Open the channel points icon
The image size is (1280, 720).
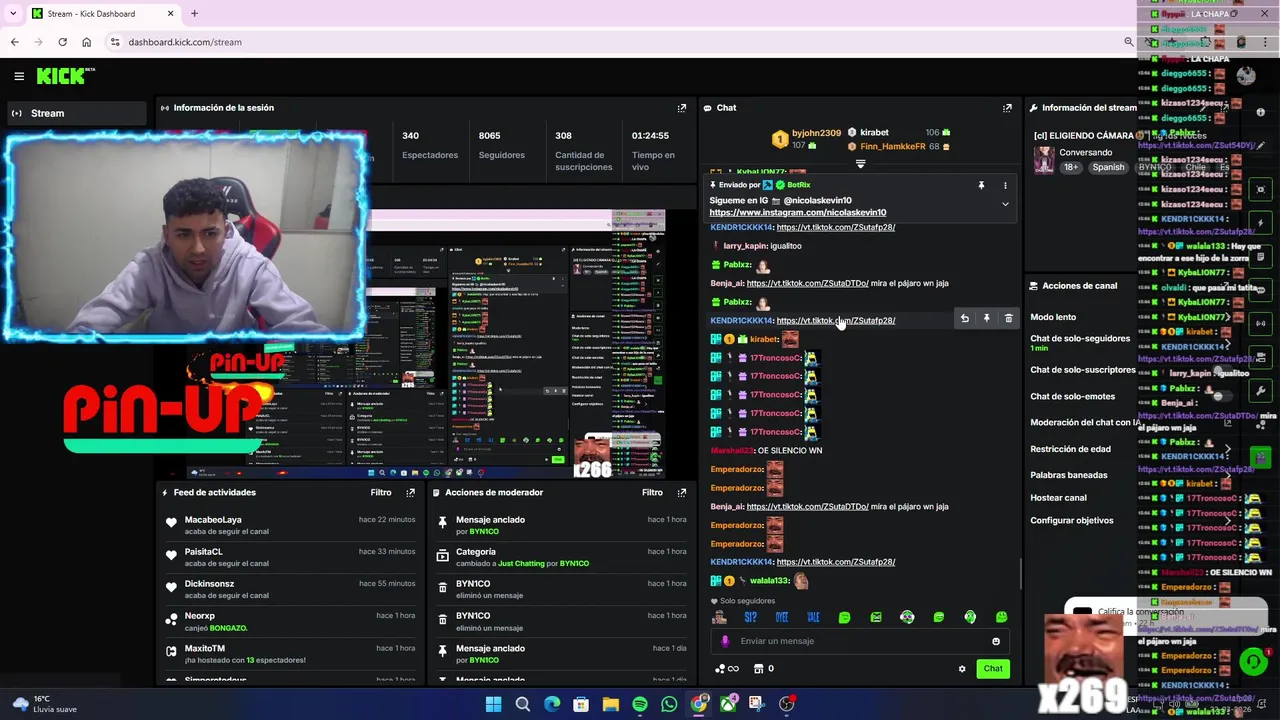727,669
